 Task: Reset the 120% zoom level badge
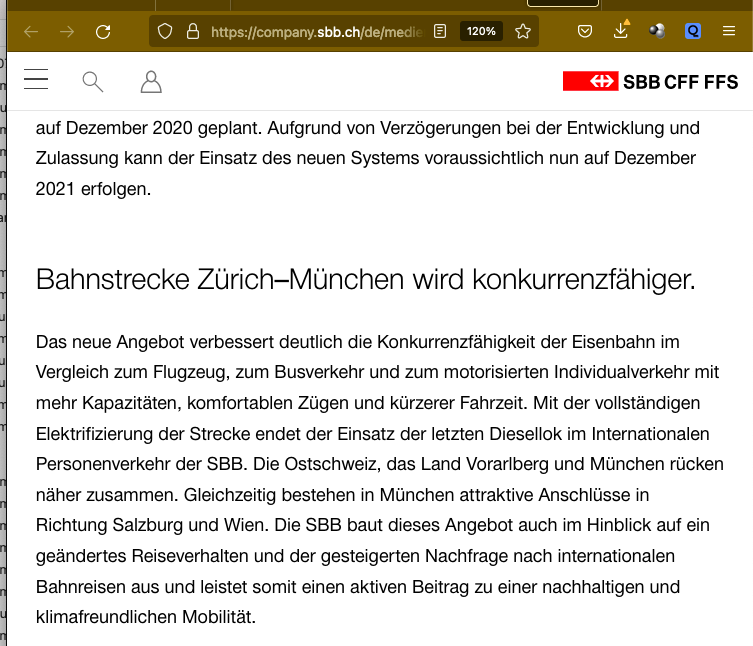click(x=481, y=31)
